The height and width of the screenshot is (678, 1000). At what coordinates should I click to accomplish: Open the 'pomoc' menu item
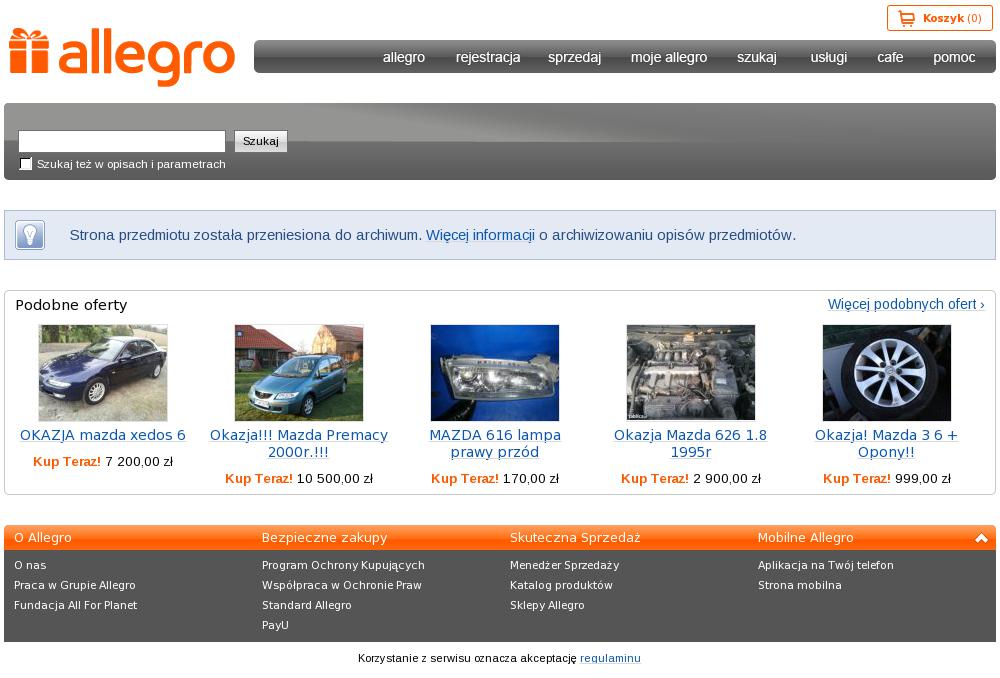pos(954,57)
